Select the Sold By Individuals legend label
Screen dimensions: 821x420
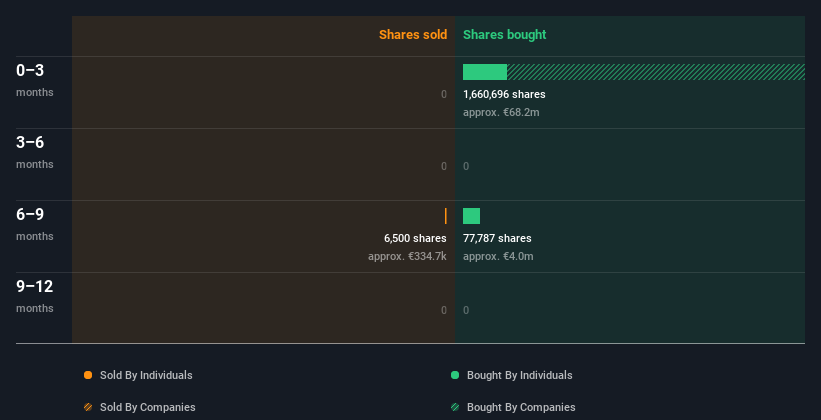pos(146,375)
